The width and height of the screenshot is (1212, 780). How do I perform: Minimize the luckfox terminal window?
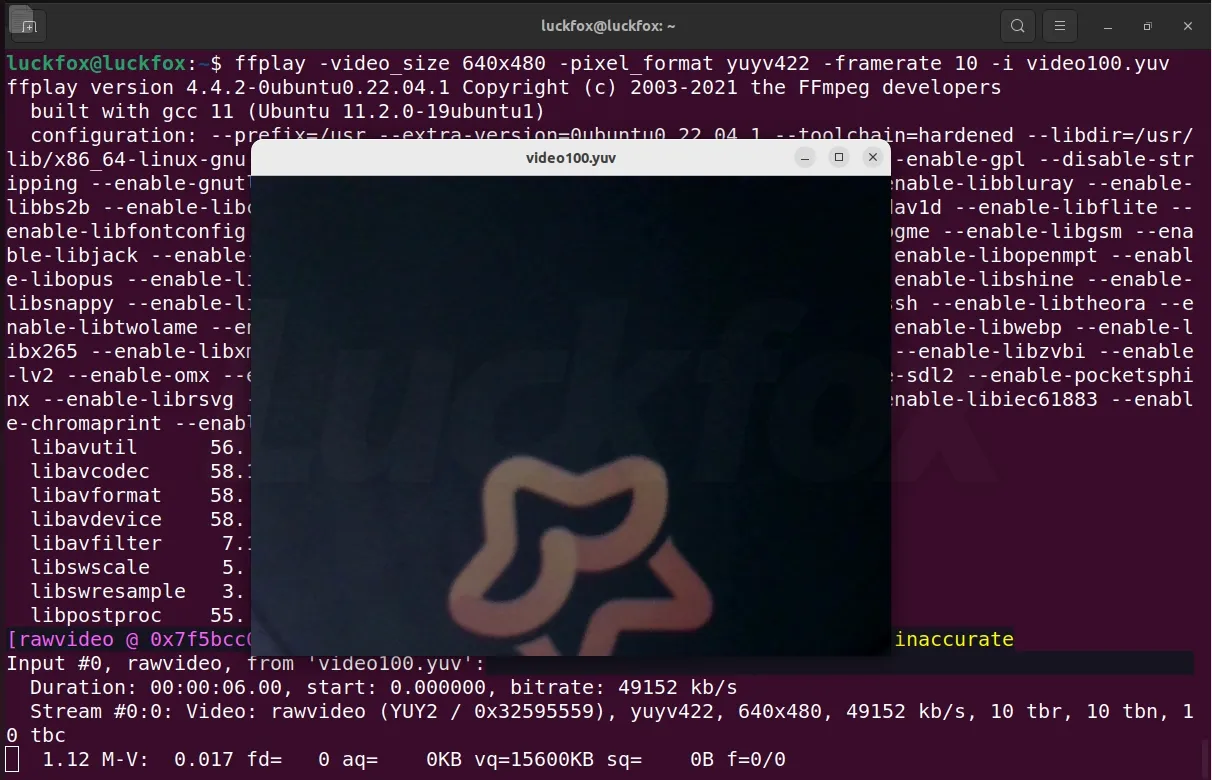pyautogui.click(x=1107, y=26)
